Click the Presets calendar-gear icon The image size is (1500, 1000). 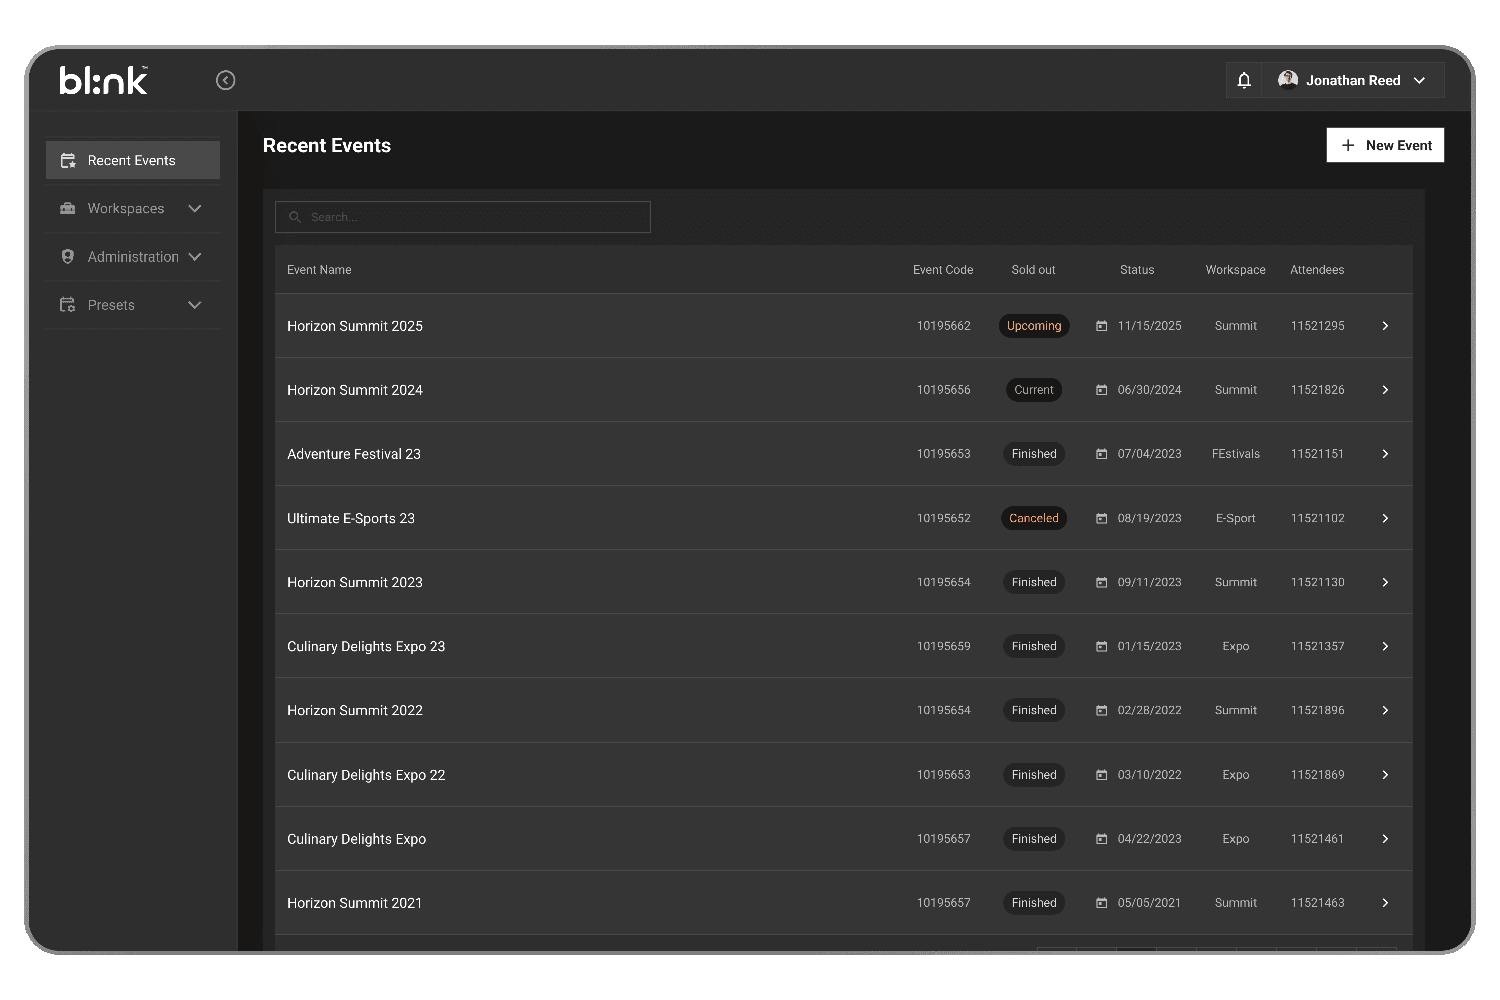[67, 304]
